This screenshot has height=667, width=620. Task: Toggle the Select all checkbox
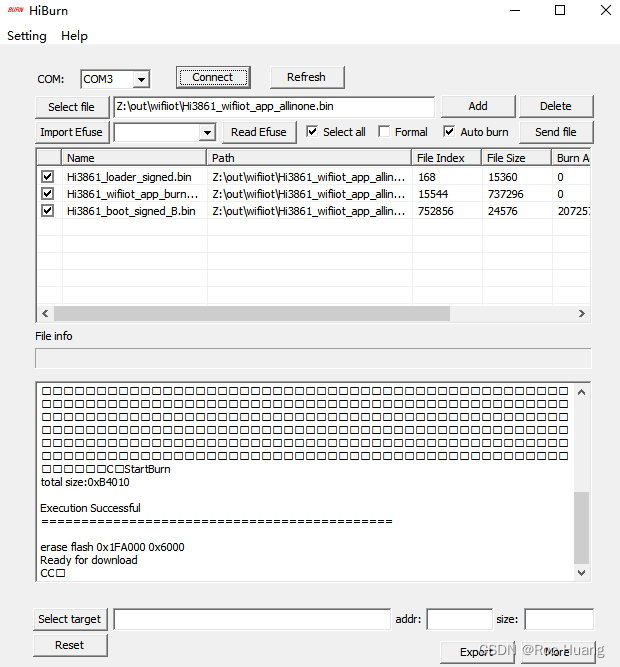(x=312, y=131)
